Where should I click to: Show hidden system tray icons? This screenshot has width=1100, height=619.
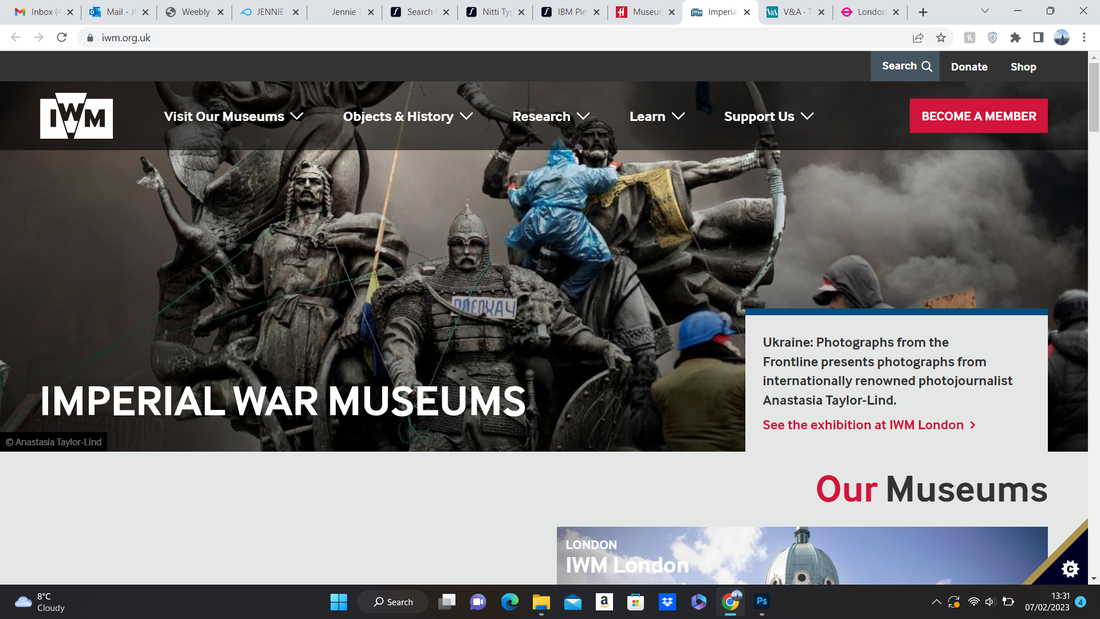point(936,601)
